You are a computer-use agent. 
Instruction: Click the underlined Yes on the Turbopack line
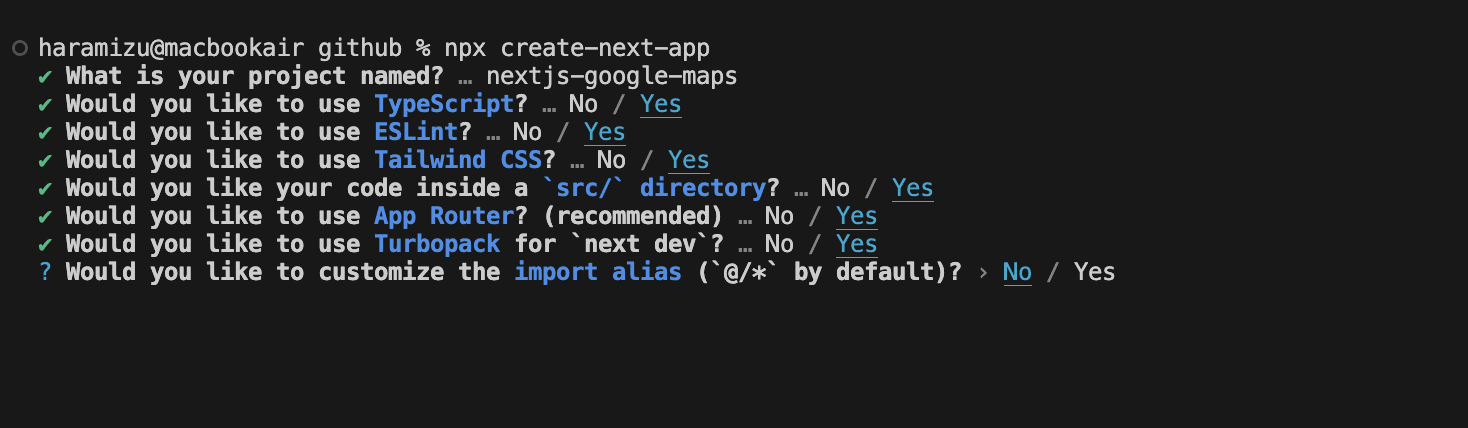point(856,244)
